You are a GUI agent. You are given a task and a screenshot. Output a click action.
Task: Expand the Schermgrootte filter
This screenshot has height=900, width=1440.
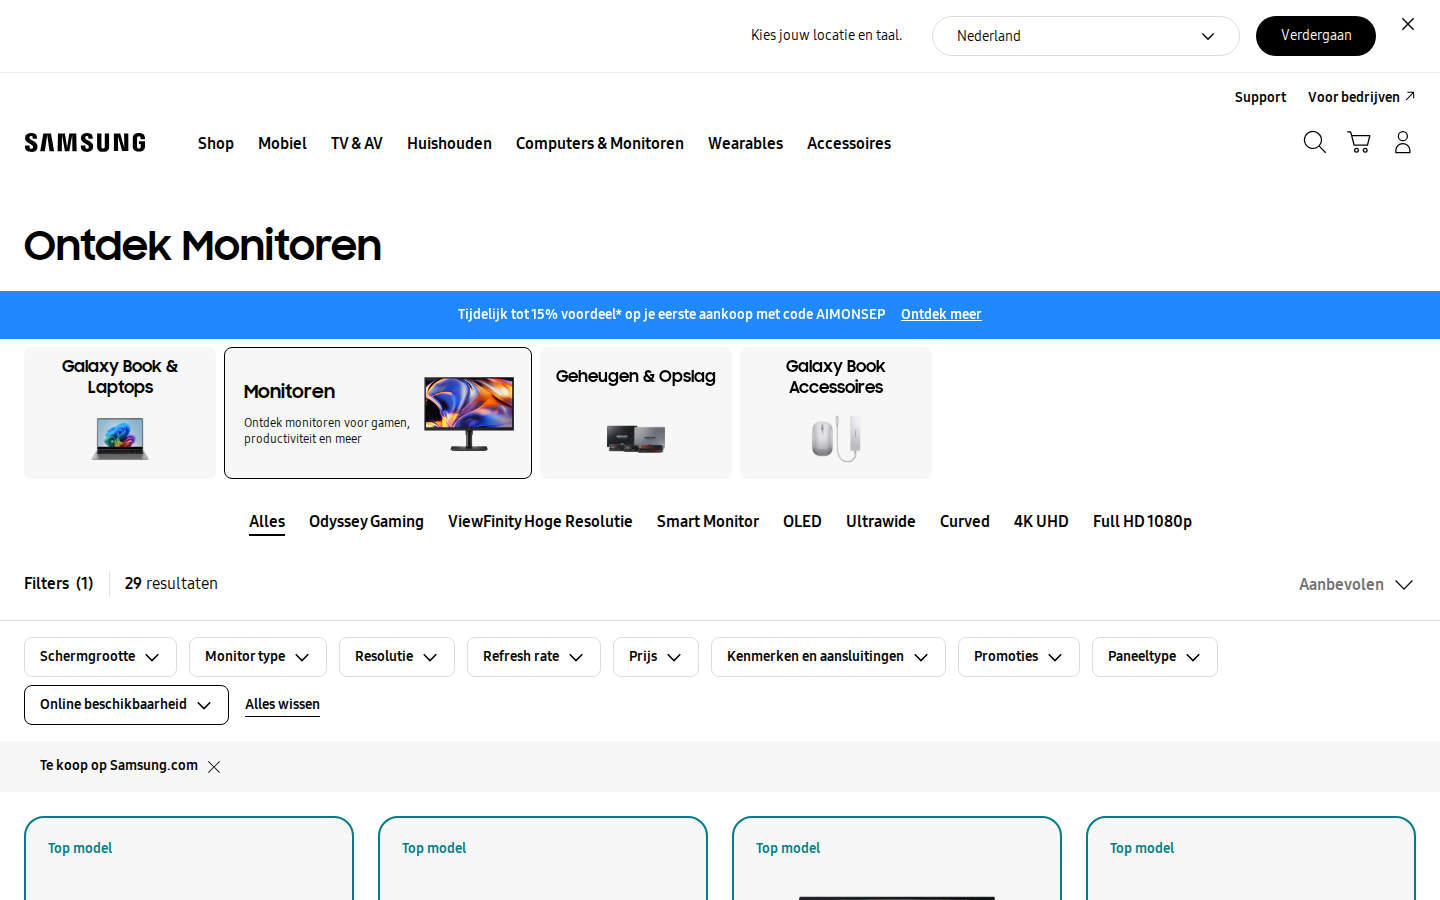100,657
